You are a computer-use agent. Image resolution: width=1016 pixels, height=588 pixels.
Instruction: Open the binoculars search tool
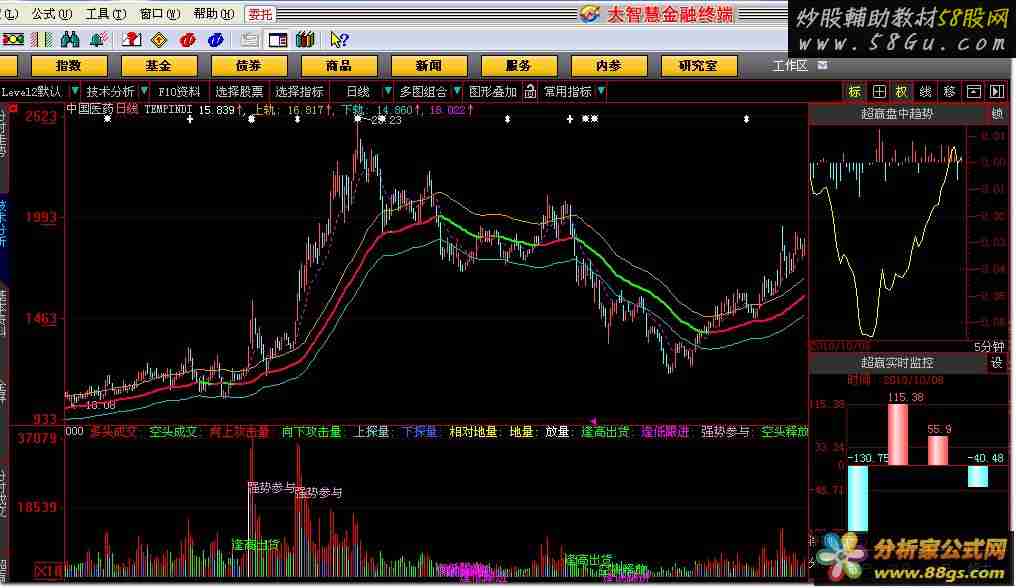pyautogui.click(x=69, y=40)
